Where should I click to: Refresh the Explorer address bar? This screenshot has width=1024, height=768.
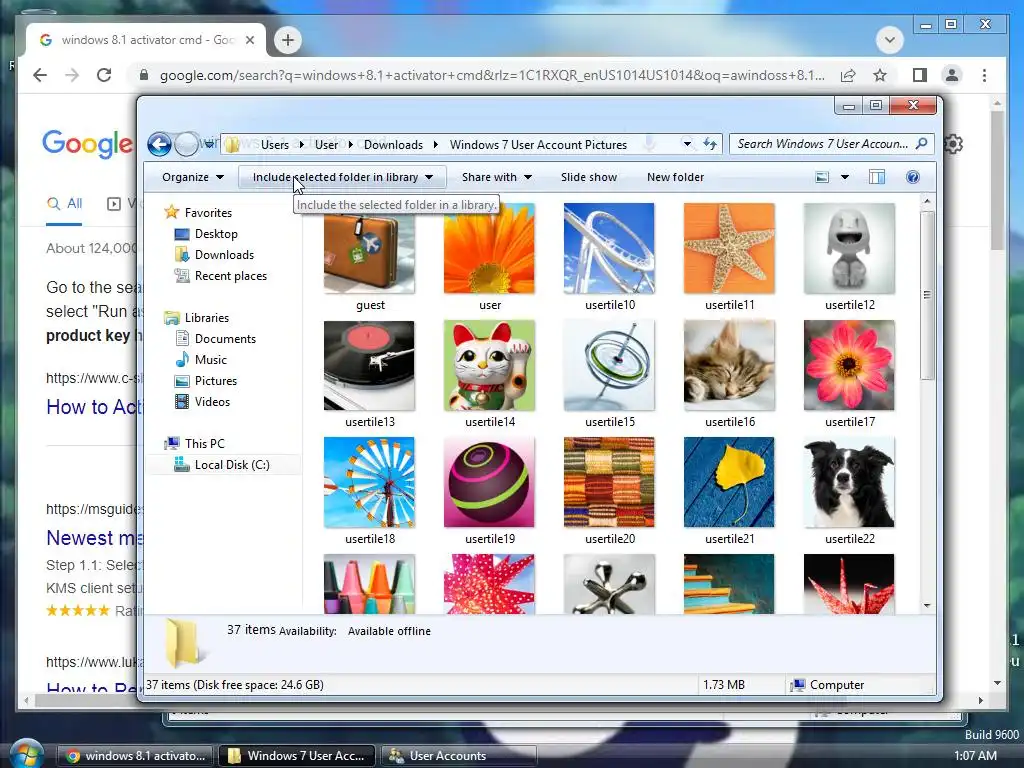pyautogui.click(x=711, y=144)
